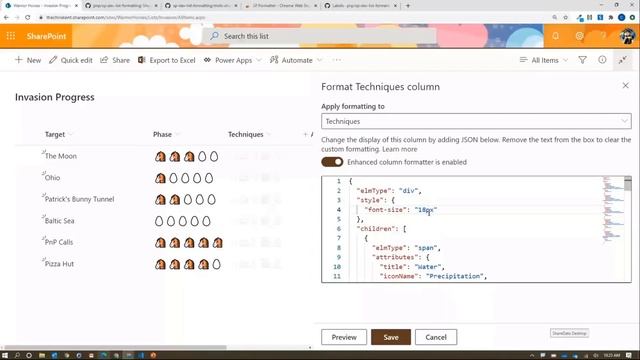This screenshot has height=360, width=640.
Task: Open Quick edit mode
Action: tap(71, 60)
